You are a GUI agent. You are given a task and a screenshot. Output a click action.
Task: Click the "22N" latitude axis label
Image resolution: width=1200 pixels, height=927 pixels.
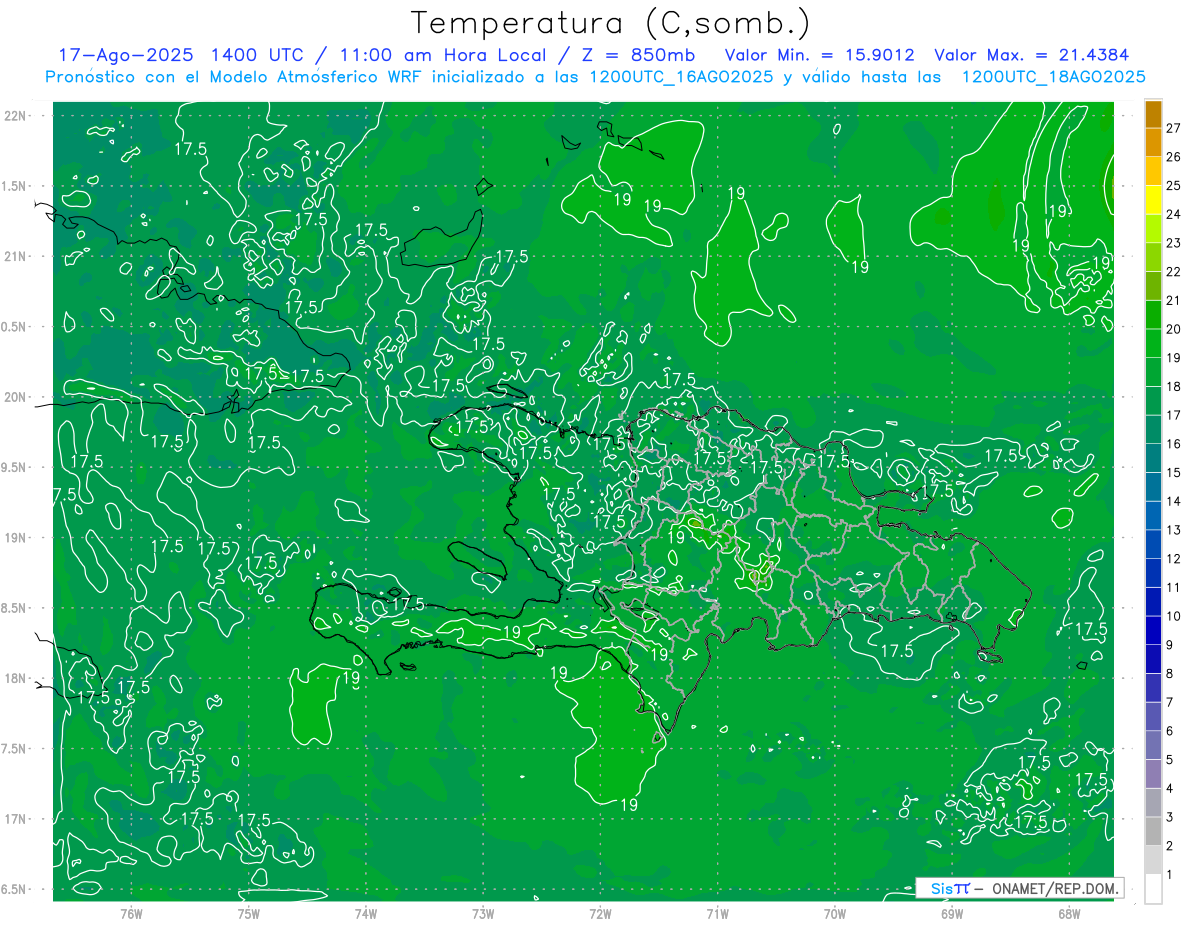[16, 115]
